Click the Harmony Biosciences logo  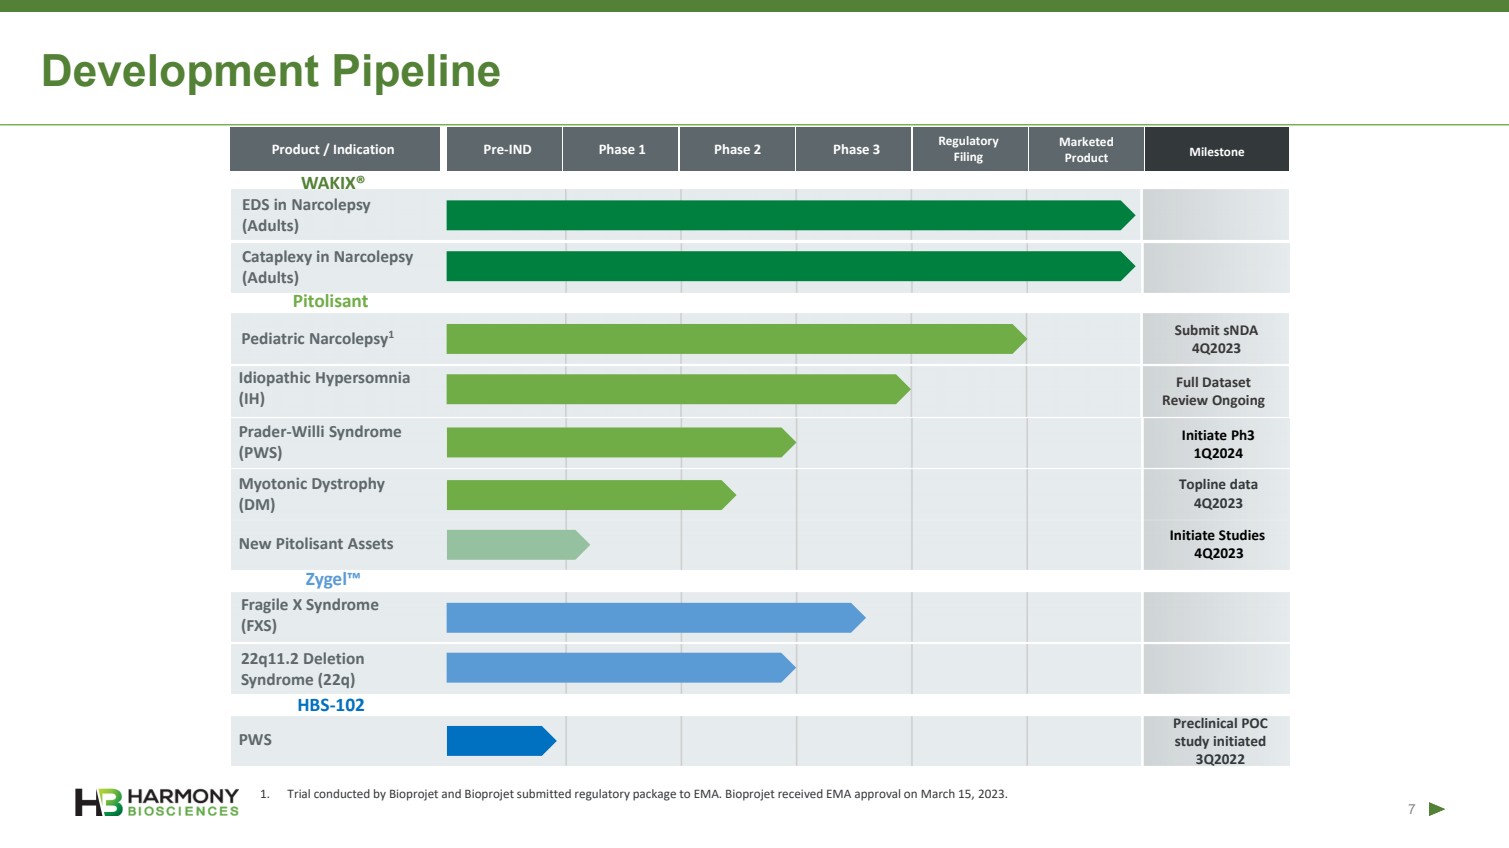157,802
